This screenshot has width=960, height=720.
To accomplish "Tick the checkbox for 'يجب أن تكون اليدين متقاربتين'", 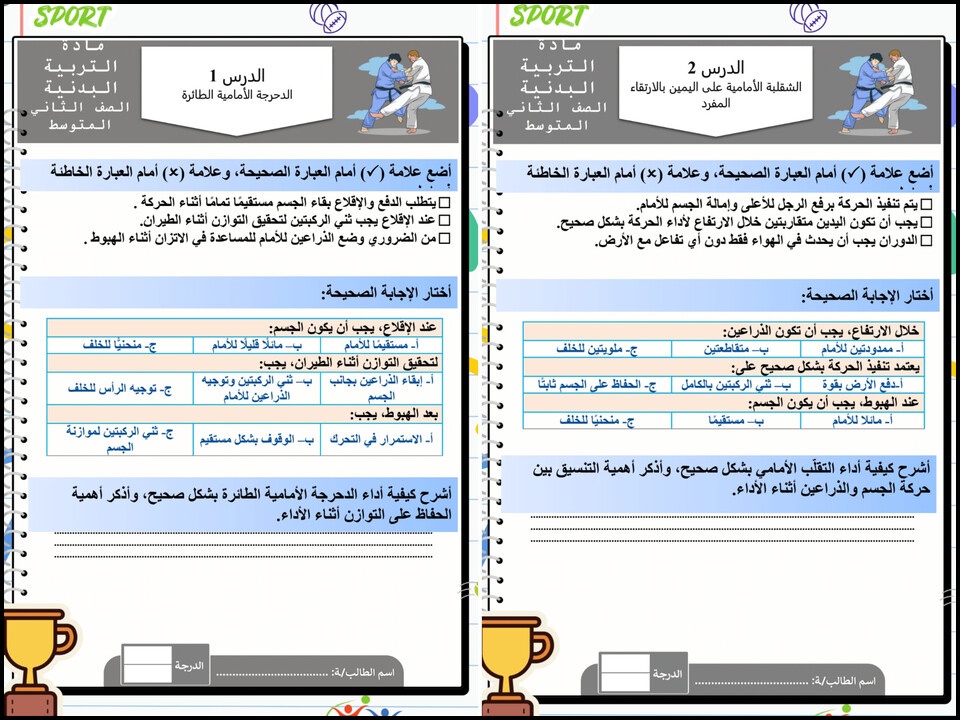I will pos(926,223).
